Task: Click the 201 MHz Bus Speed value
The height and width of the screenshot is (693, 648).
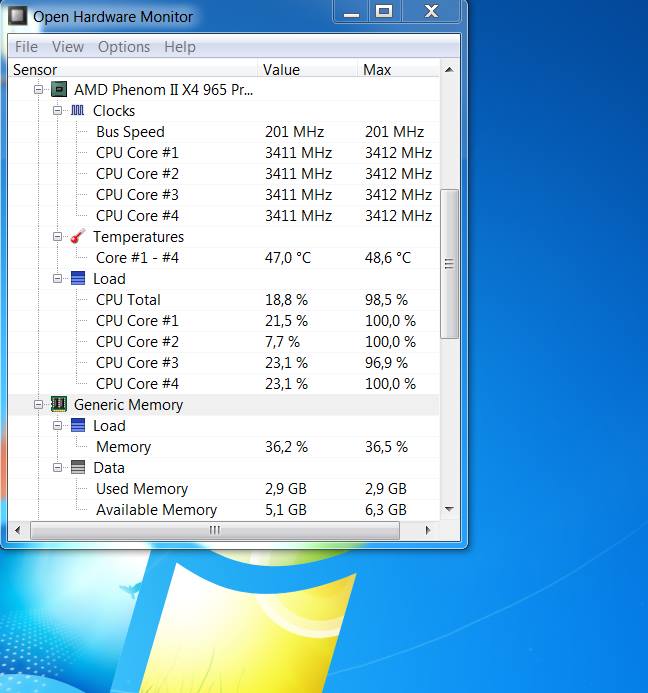Action: pos(294,132)
